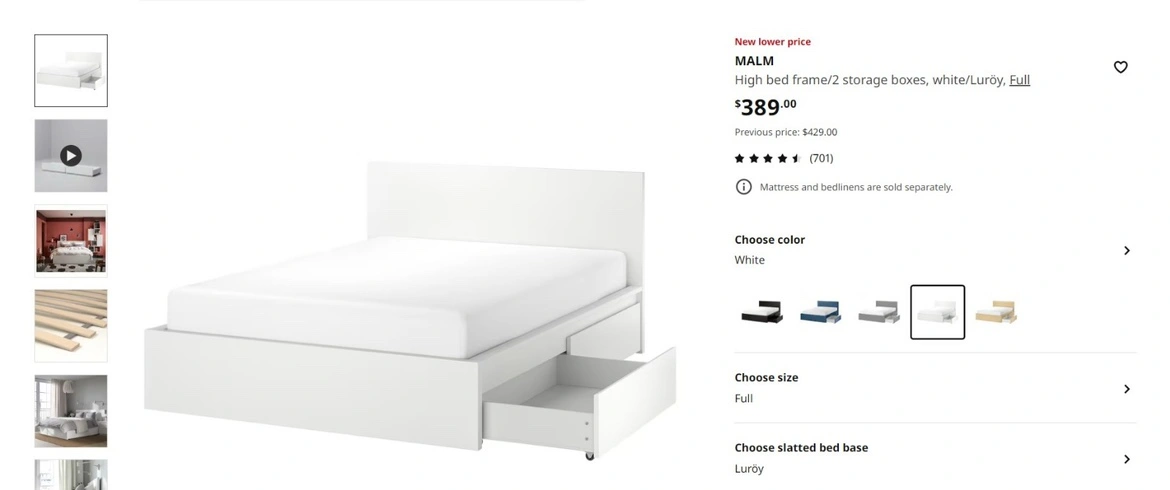The image size is (1170, 490).
Task: Open the 701 reviews count link
Action: click(821, 158)
